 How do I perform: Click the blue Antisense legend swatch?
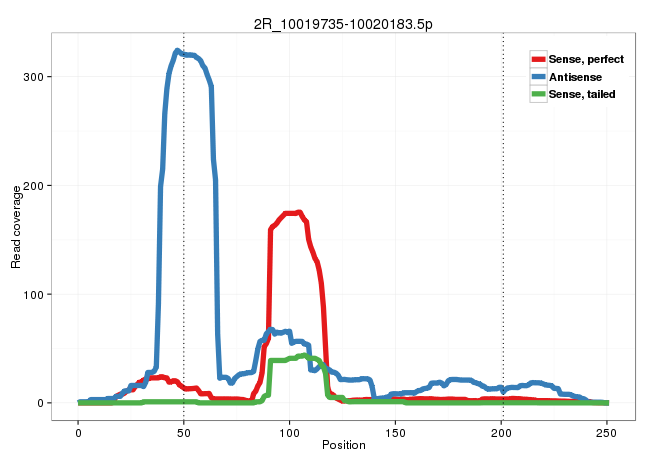(538, 77)
